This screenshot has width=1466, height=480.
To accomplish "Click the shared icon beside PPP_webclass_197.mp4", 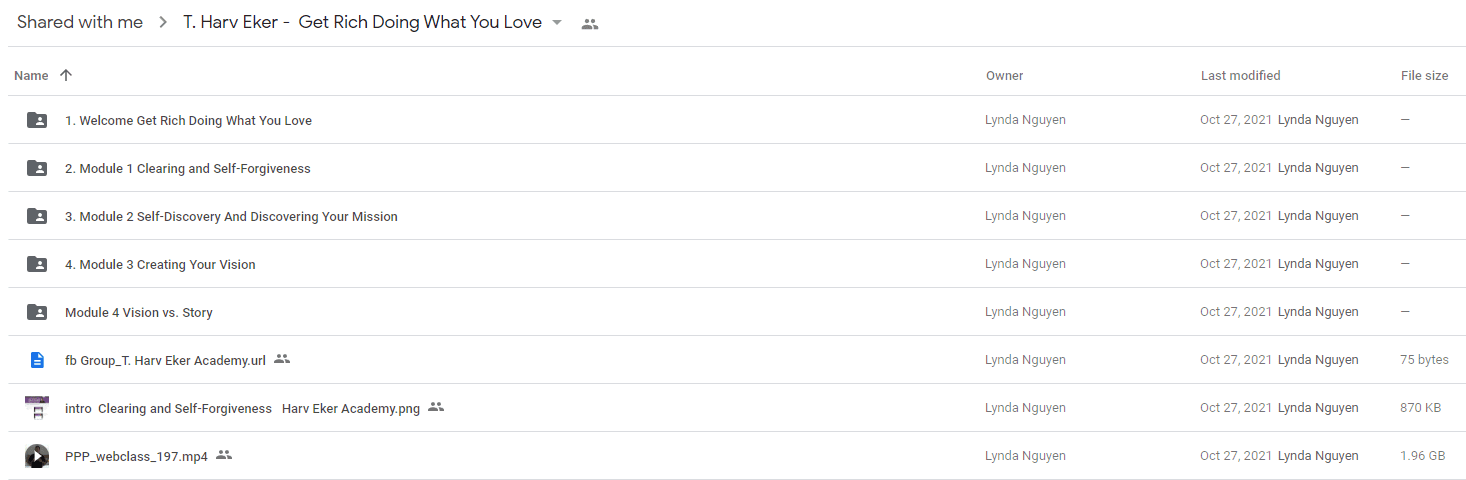I will 224,455.
